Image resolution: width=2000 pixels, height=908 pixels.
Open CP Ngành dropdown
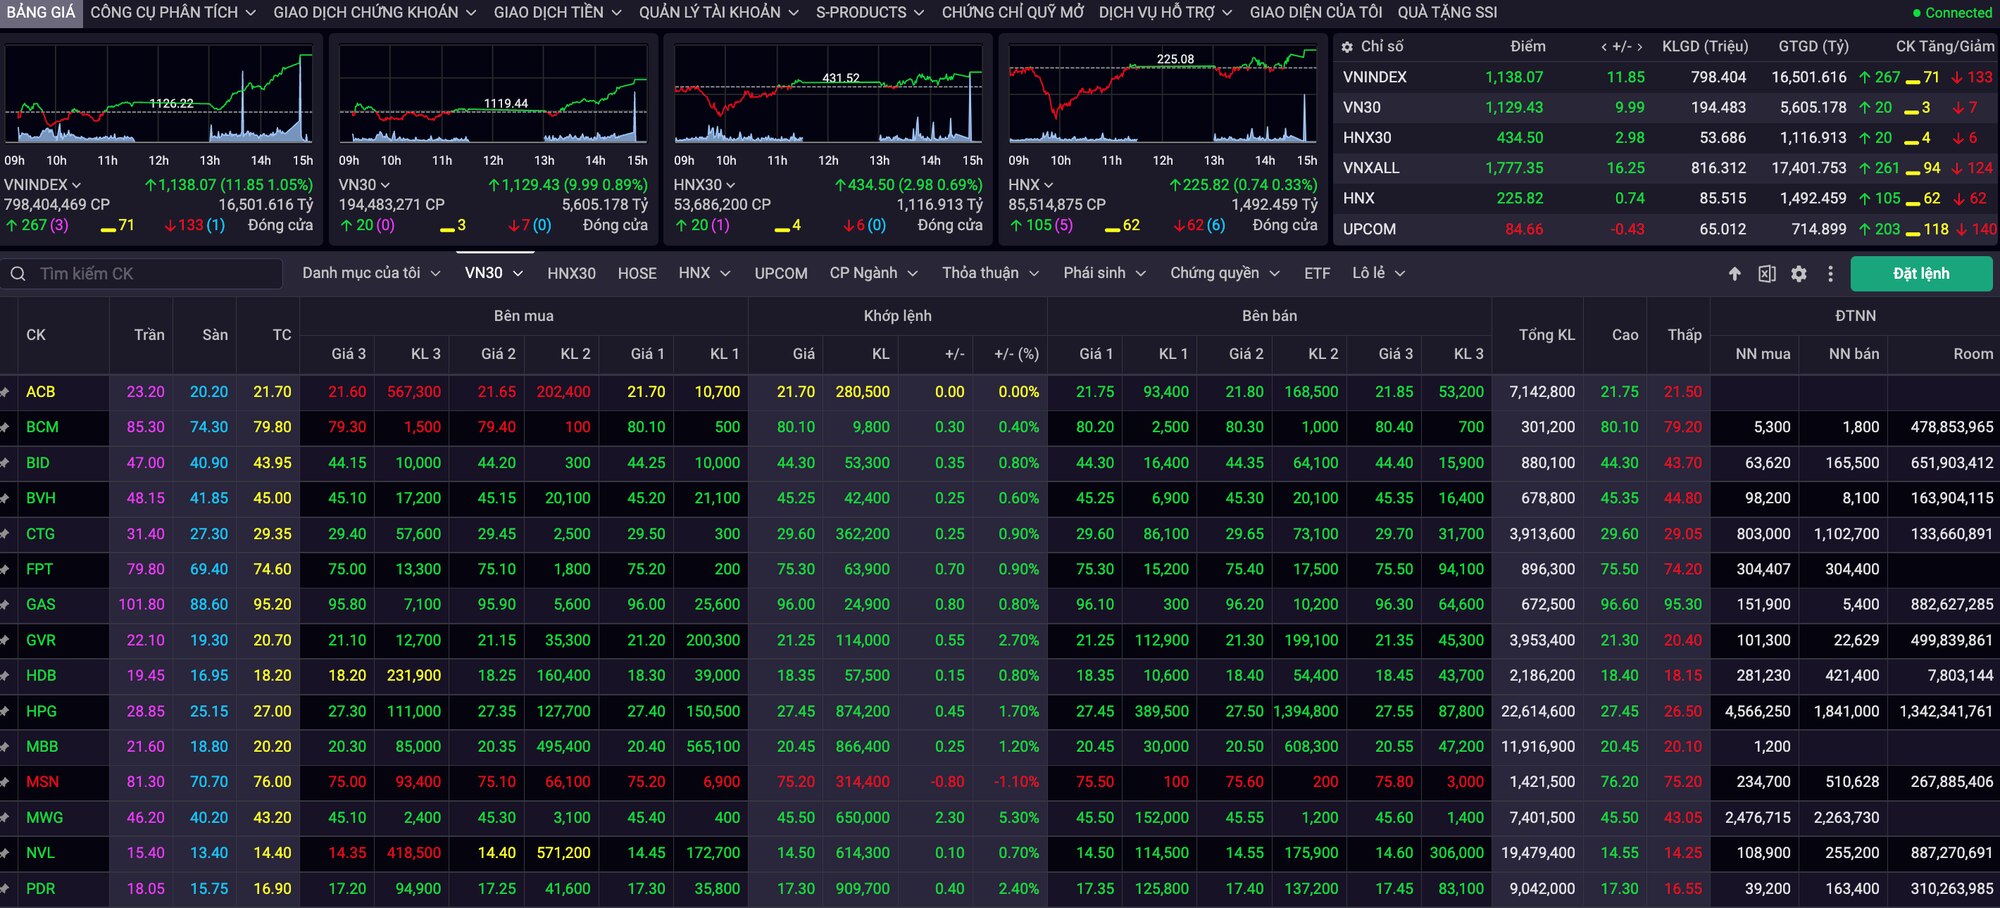[872, 273]
